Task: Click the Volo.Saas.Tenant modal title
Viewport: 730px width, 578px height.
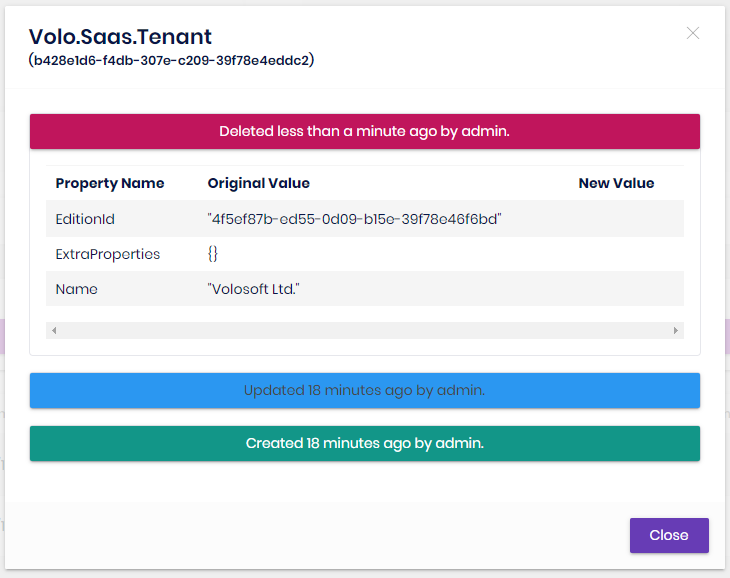Action: pos(120,37)
